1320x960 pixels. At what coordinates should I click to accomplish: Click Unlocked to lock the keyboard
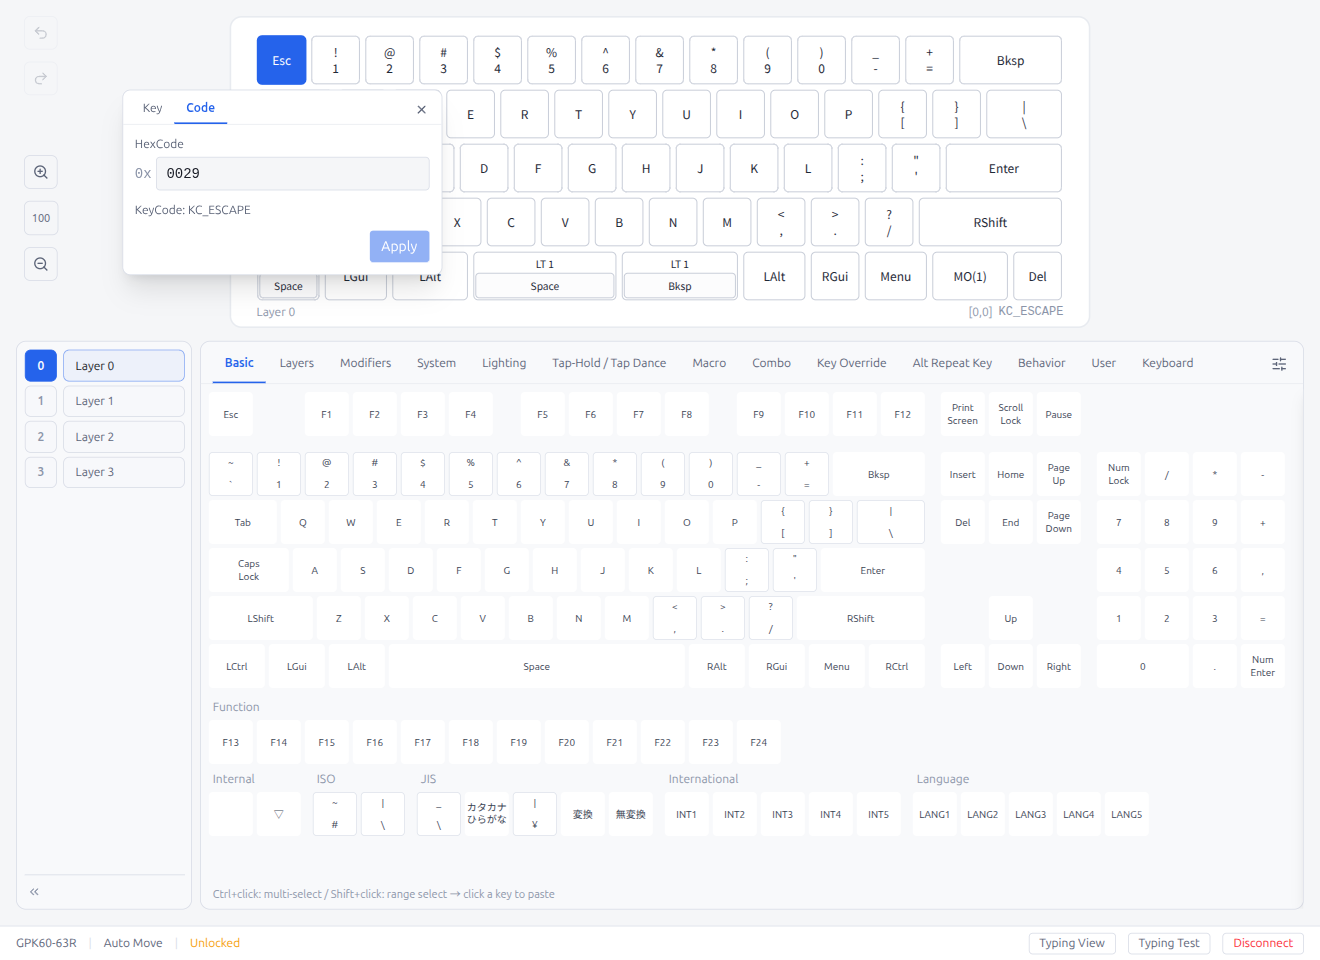[x=214, y=942]
